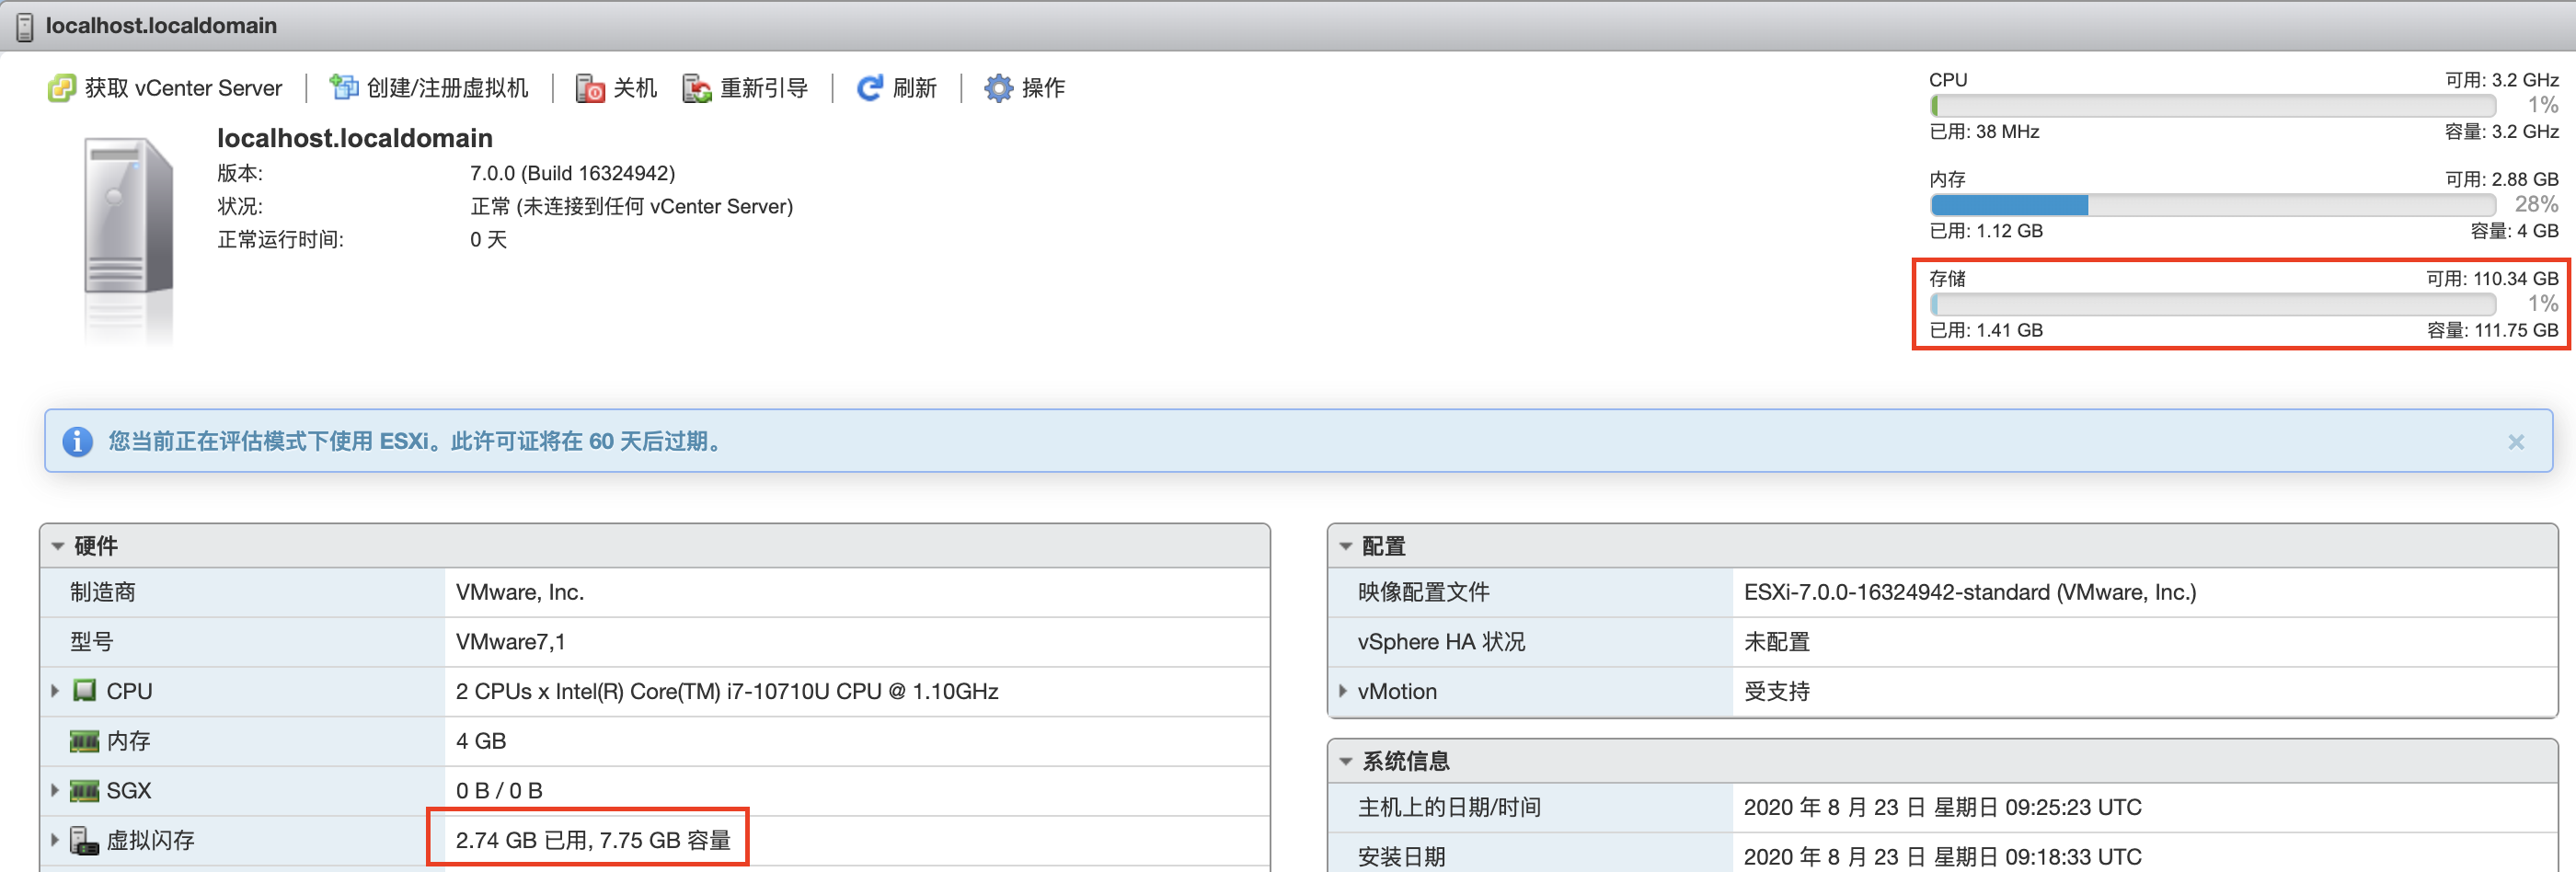Click the storage usage progress bar
Screen dimensions: 2576x872
click(x=2212, y=304)
